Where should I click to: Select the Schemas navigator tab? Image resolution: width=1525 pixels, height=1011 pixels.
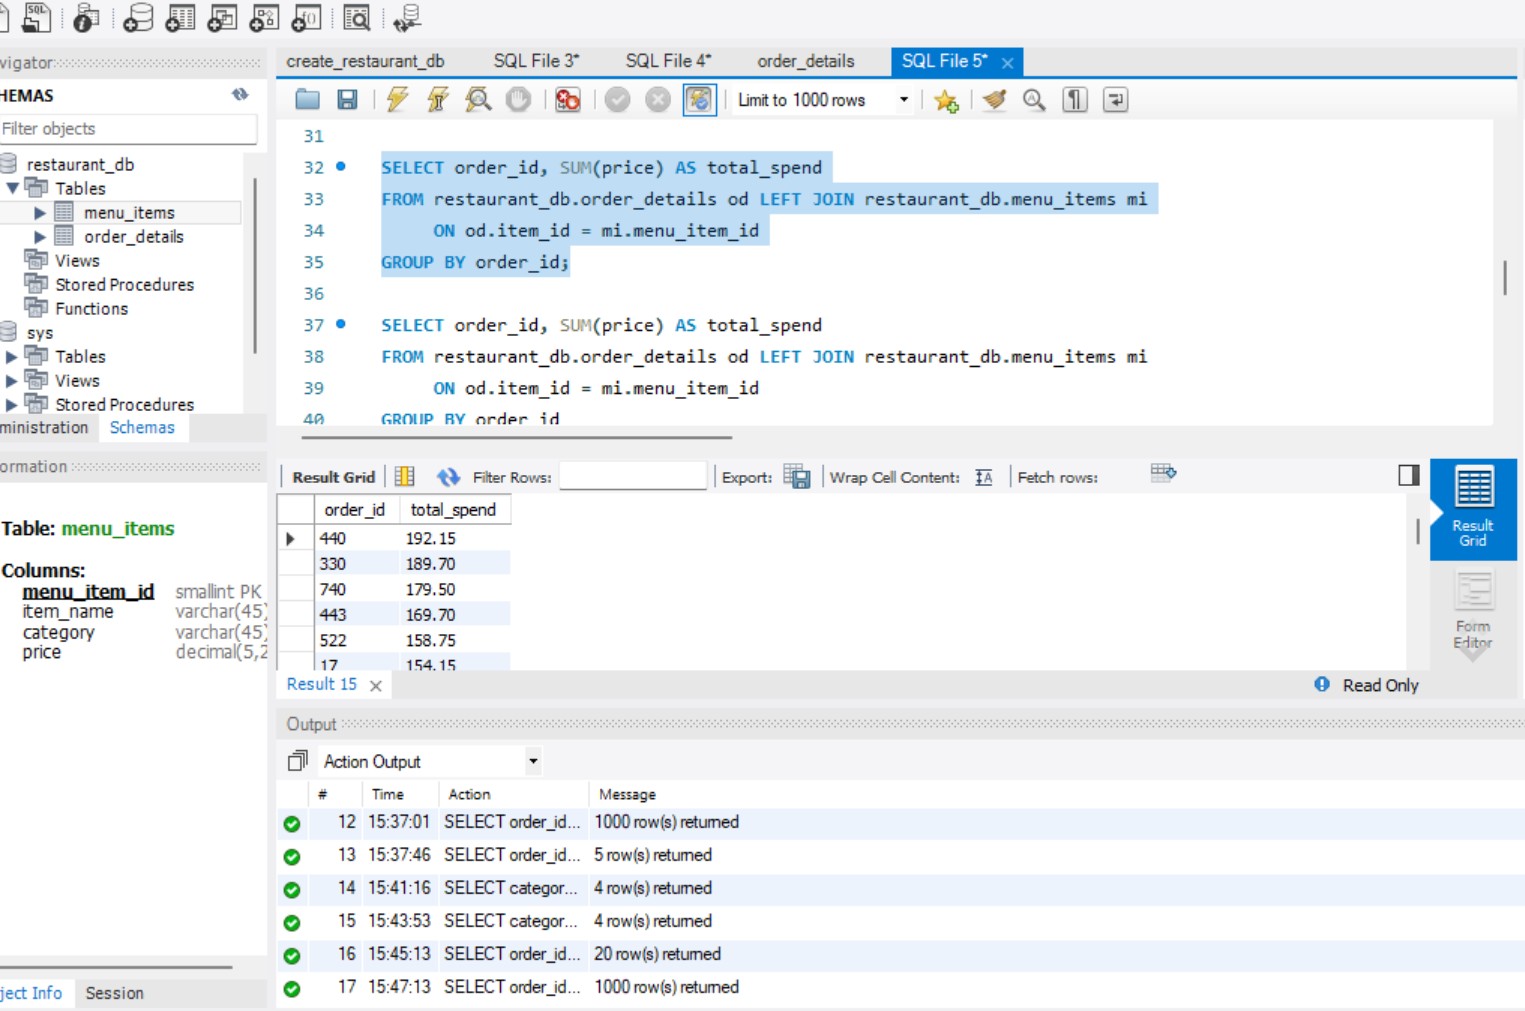(142, 427)
